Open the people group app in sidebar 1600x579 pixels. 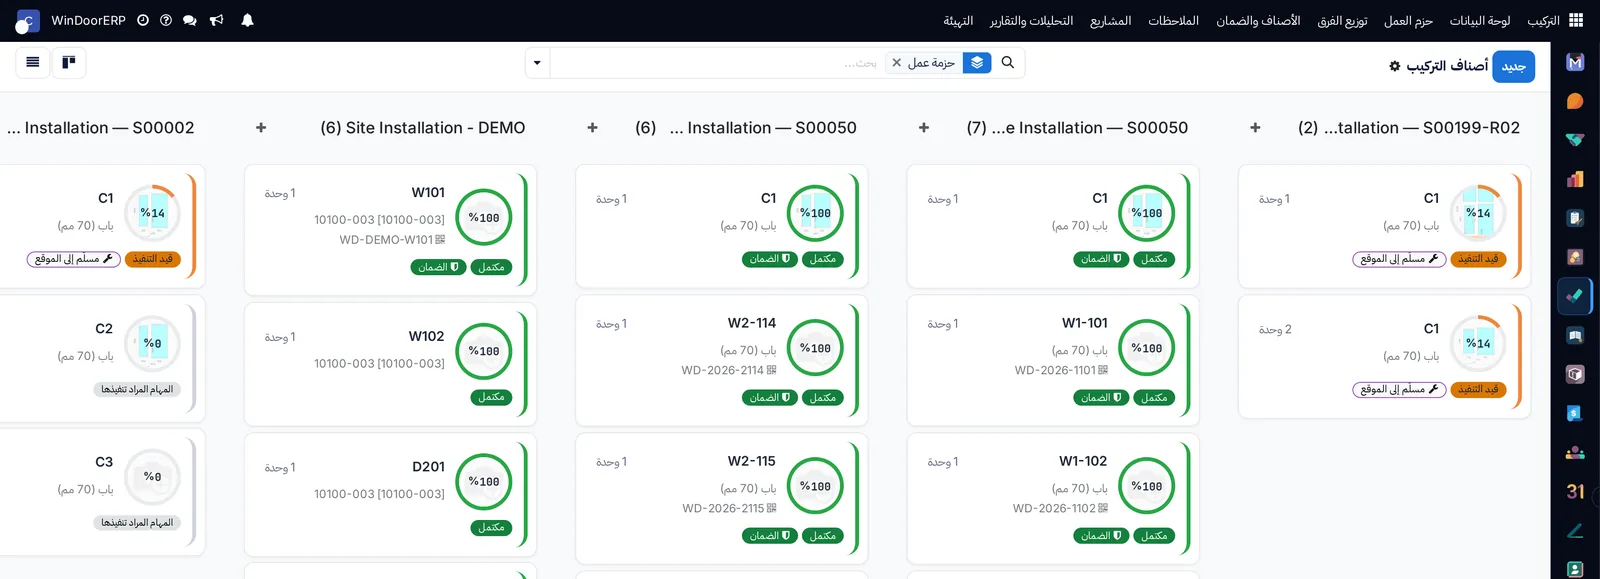(x=1575, y=452)
